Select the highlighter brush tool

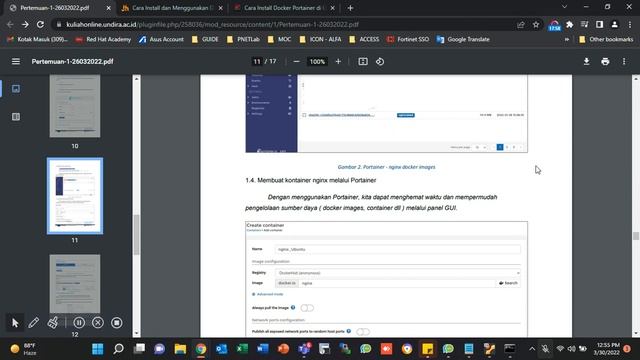(x=53, y=323)
